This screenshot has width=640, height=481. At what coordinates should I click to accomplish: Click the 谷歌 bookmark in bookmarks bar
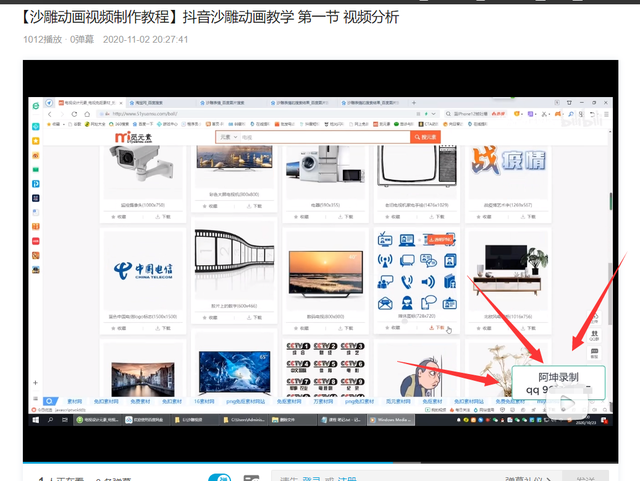click(x=74, y=124)
